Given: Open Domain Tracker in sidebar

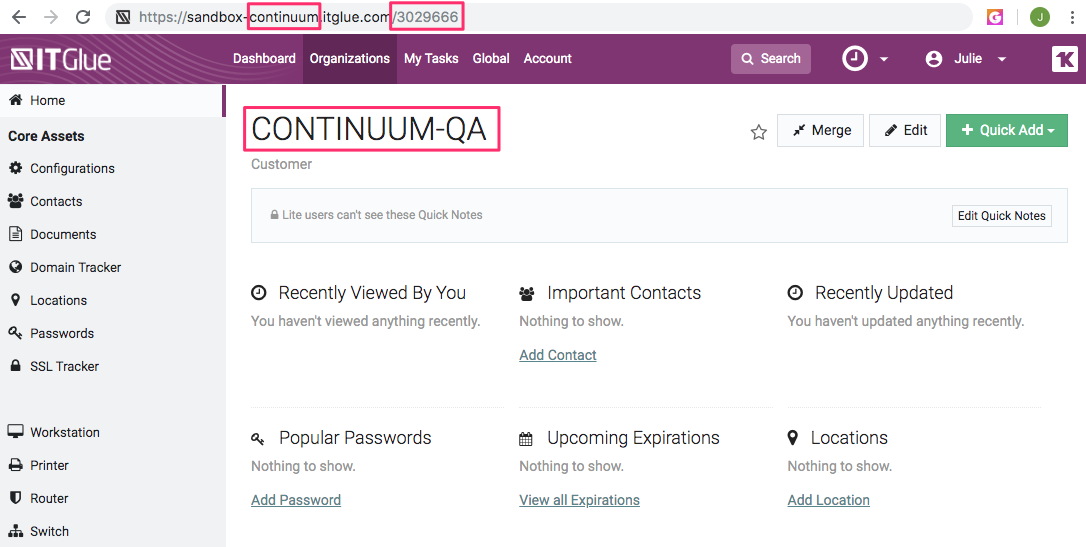Looking at the screenshot, I should point(75,267).
